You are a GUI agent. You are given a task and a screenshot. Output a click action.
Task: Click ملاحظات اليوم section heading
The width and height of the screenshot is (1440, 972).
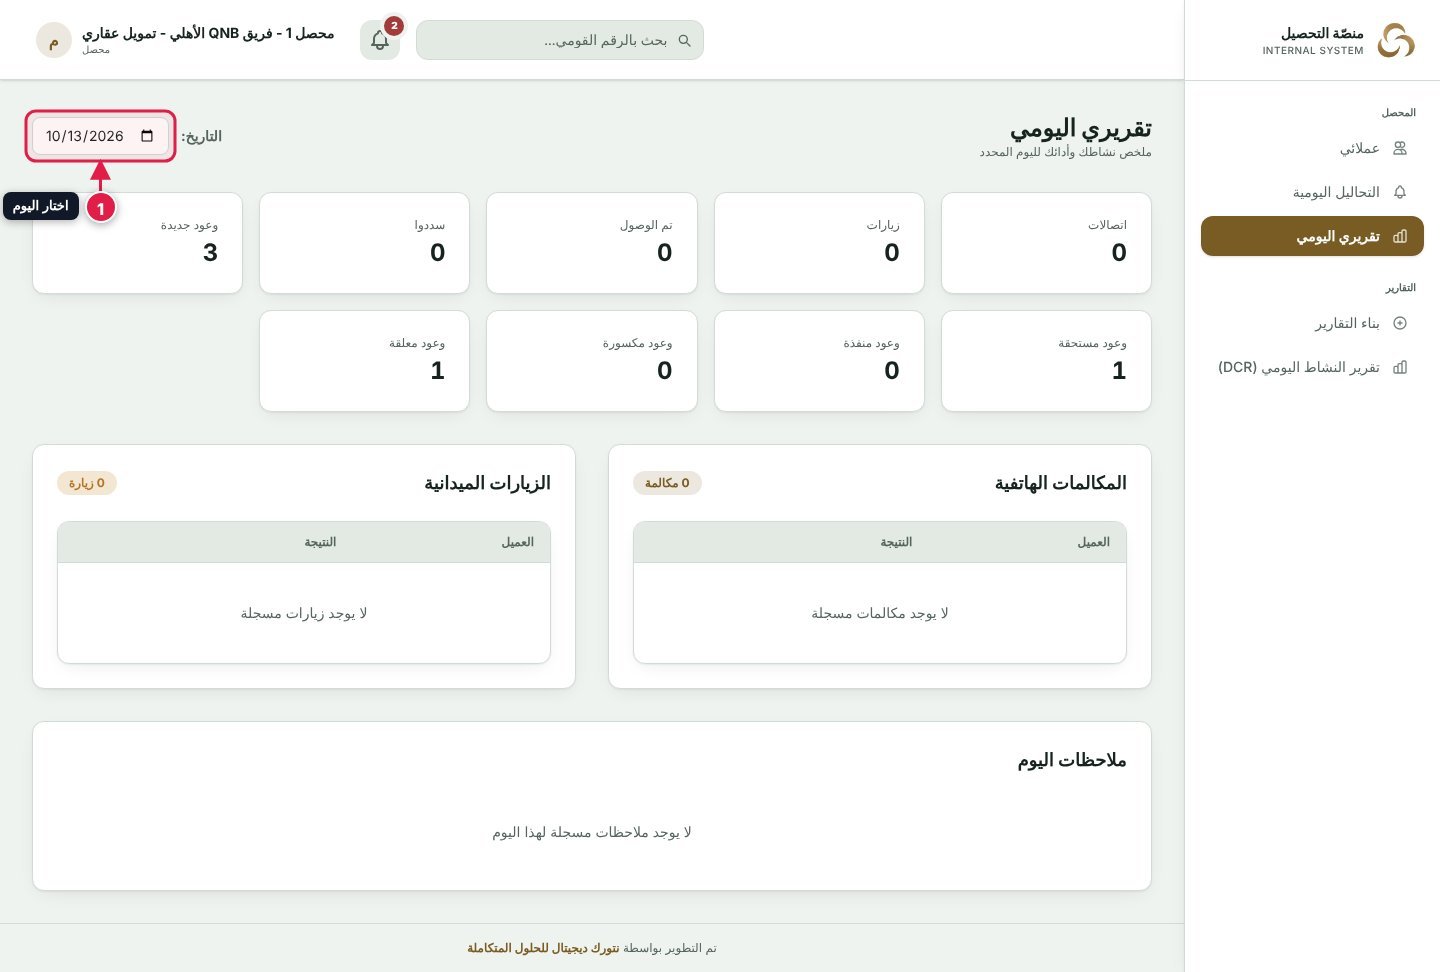tap(1072, 760)
